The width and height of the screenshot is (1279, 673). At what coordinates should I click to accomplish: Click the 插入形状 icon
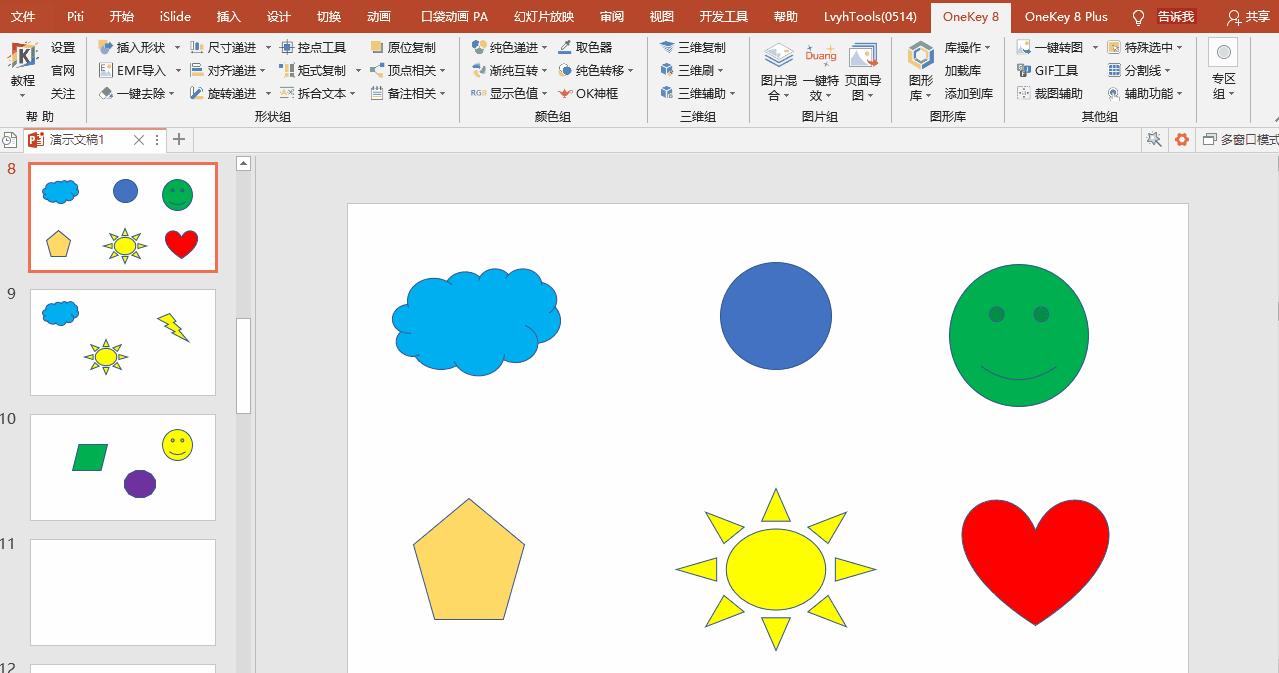click(x=106, y=47)
